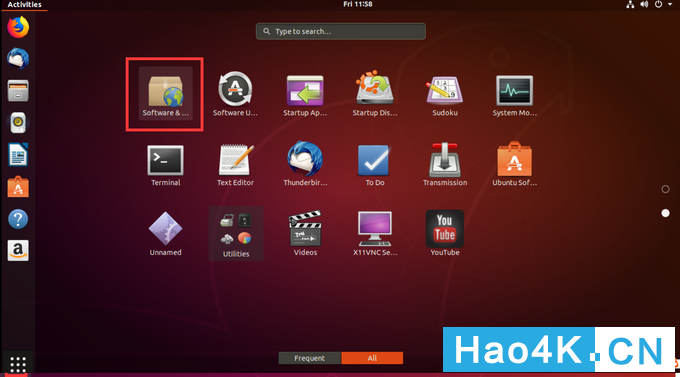Switch to the Frequent tab
This screenshot has width=680, height=377.
pos(309,358)
